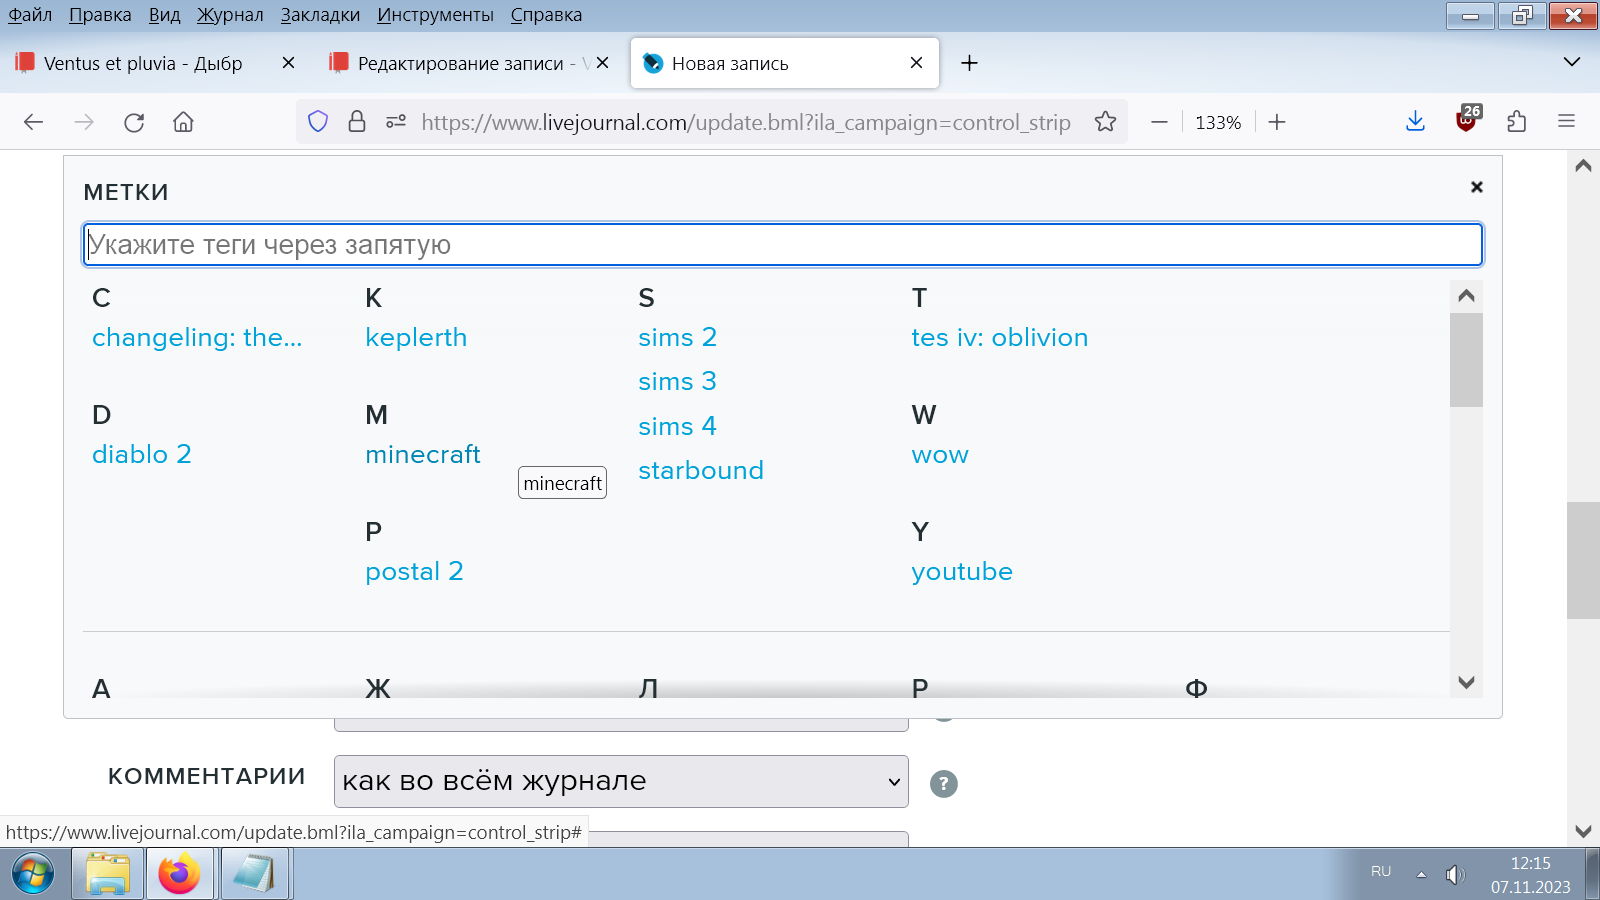The width and height of the screenshot is (1600, 900).
Task: Reload the current page
Action: (x=134, y=122)
